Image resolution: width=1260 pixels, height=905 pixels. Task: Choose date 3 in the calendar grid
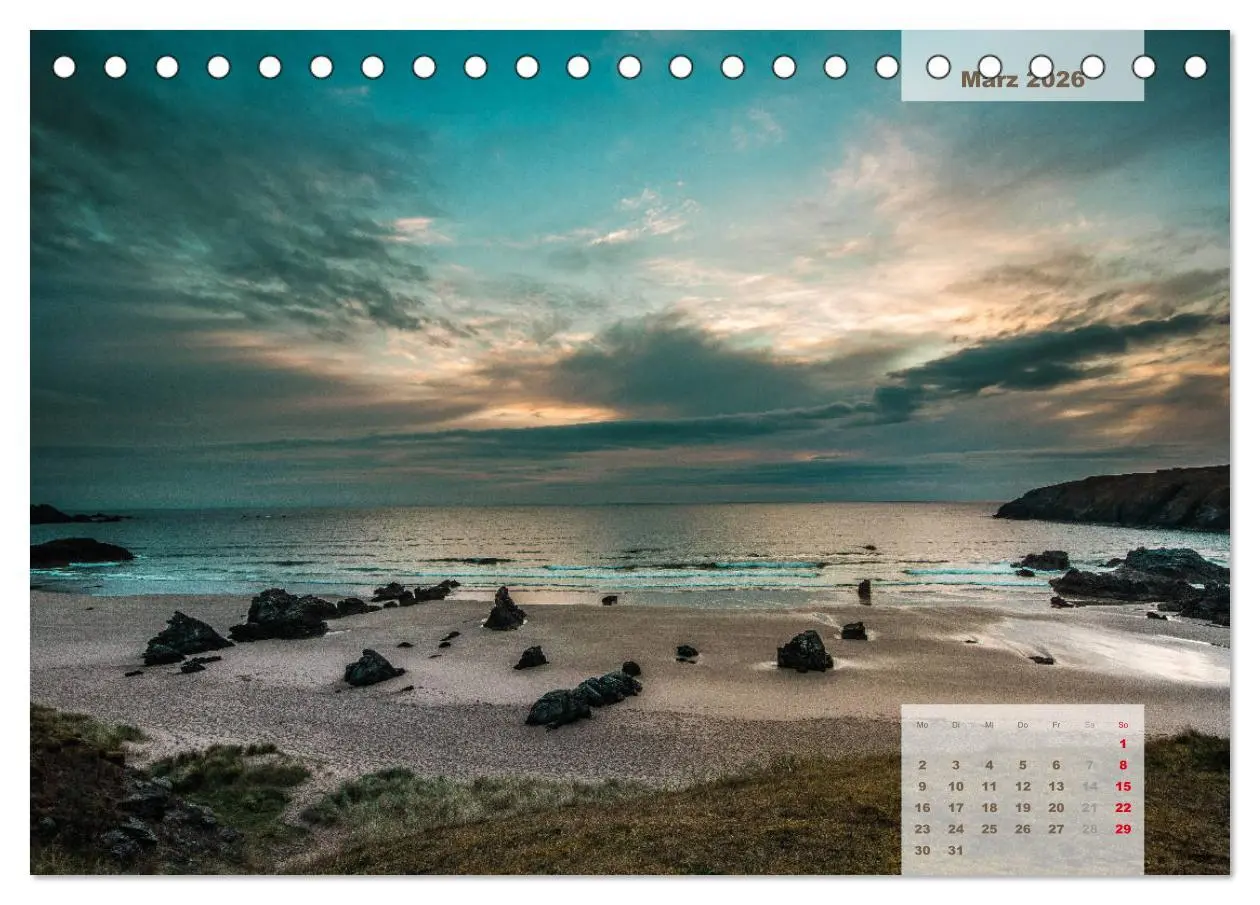coord(956,765)
